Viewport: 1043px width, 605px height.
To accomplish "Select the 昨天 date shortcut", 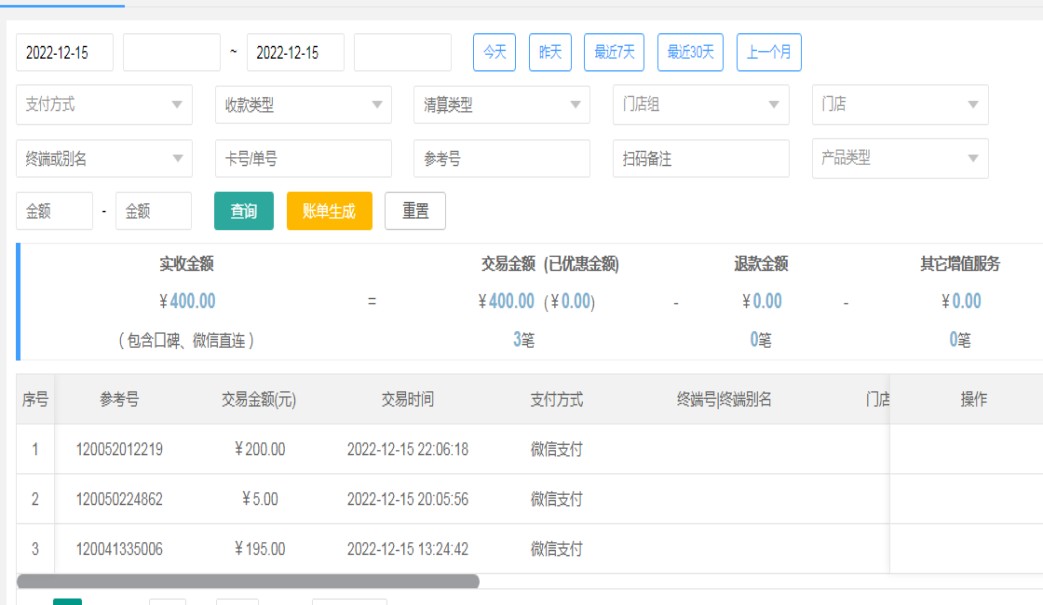I will click(550, 53).
